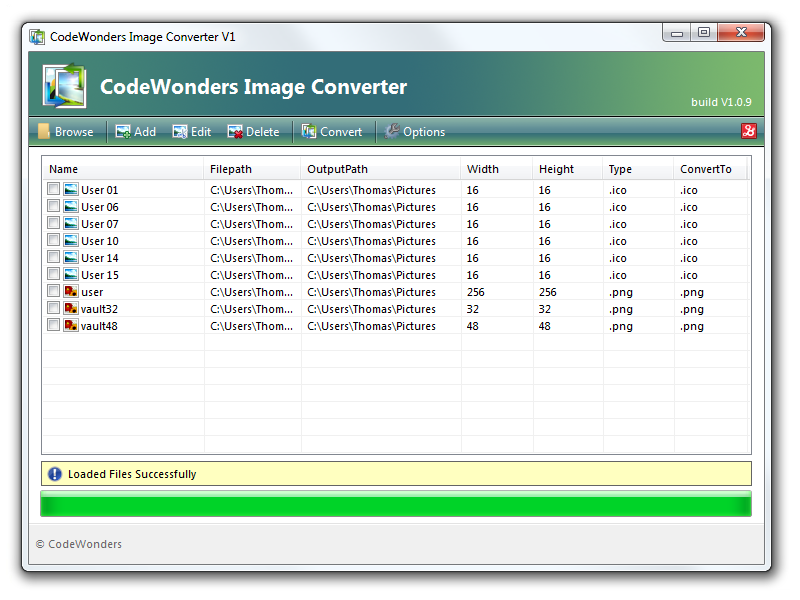Select the vault32 checkbox
Screen dimensions: 800x600
[54, 308]
